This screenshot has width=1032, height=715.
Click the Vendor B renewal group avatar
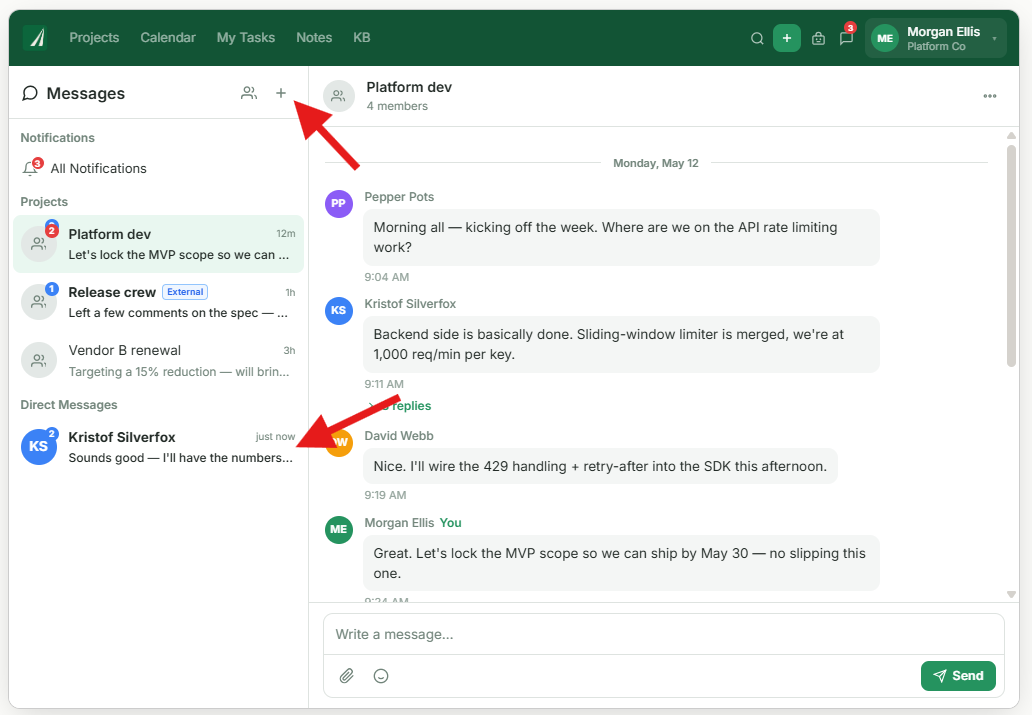click(x=39, y=360)
